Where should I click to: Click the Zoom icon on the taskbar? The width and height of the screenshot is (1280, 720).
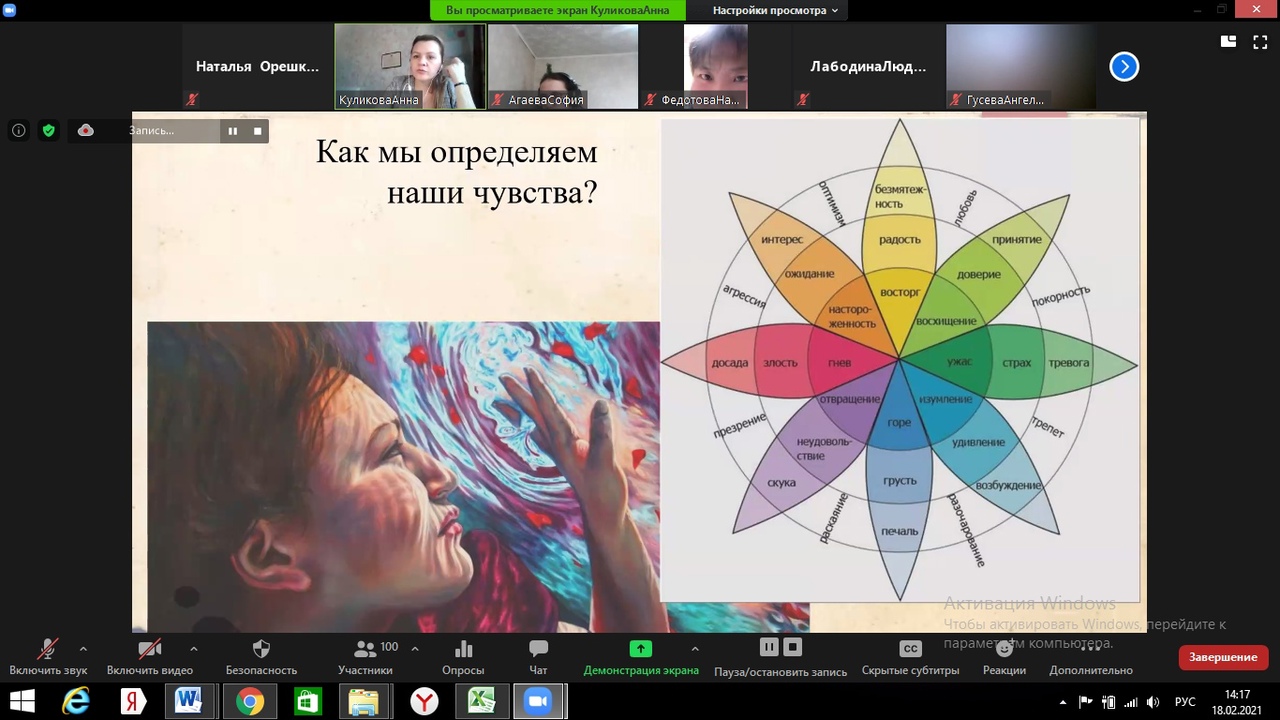click(x=539, y=702)
